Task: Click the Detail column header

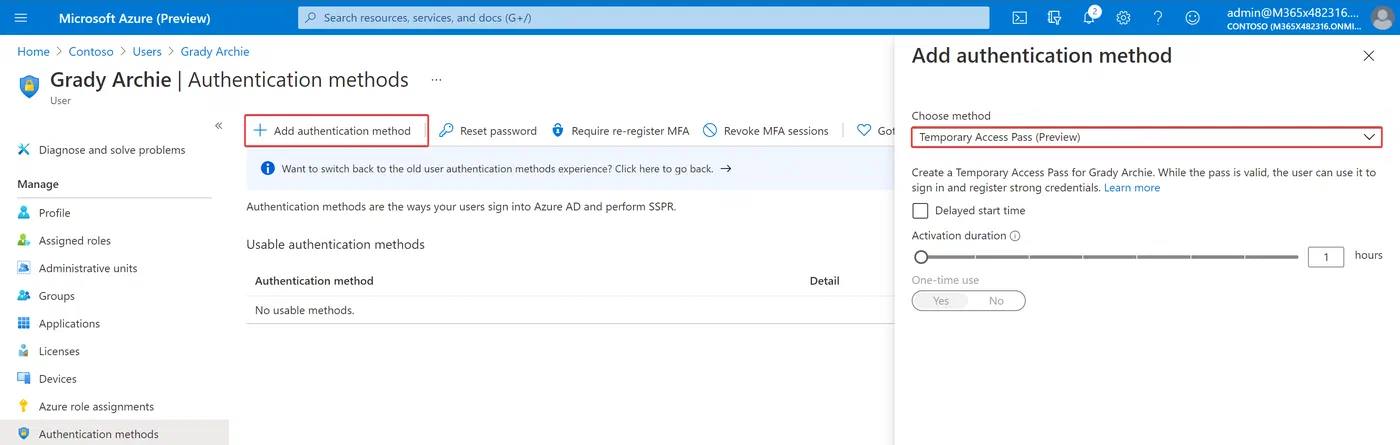Action: 824,281
